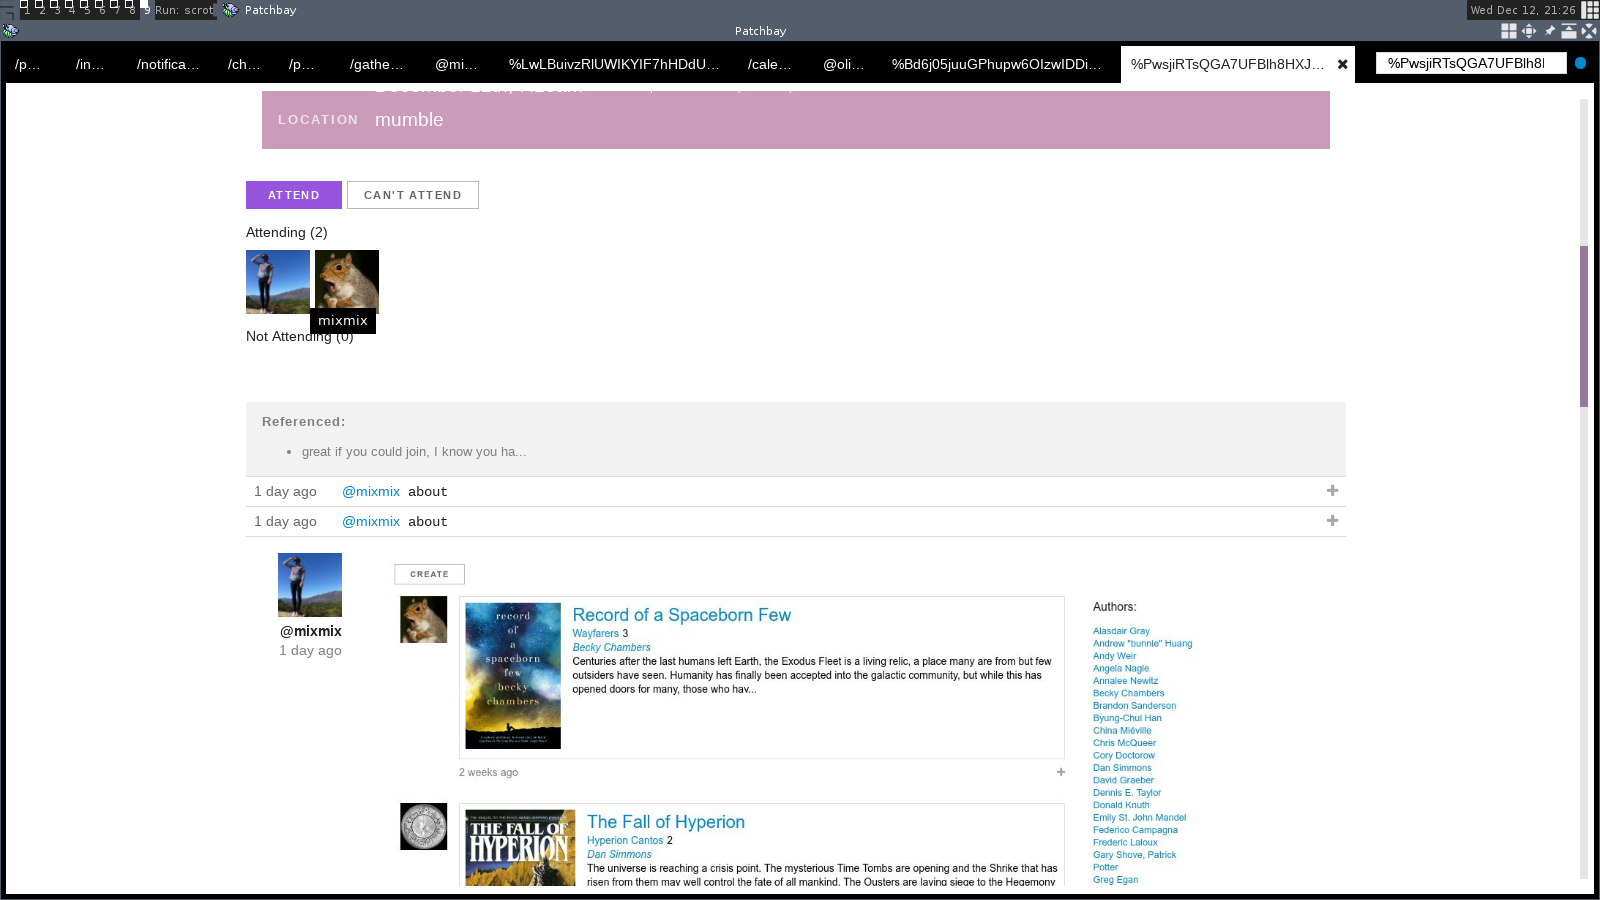Switch to the @mi… tab
The image size is (1600, 900).
pyautogui.click(x=456, y=64)
